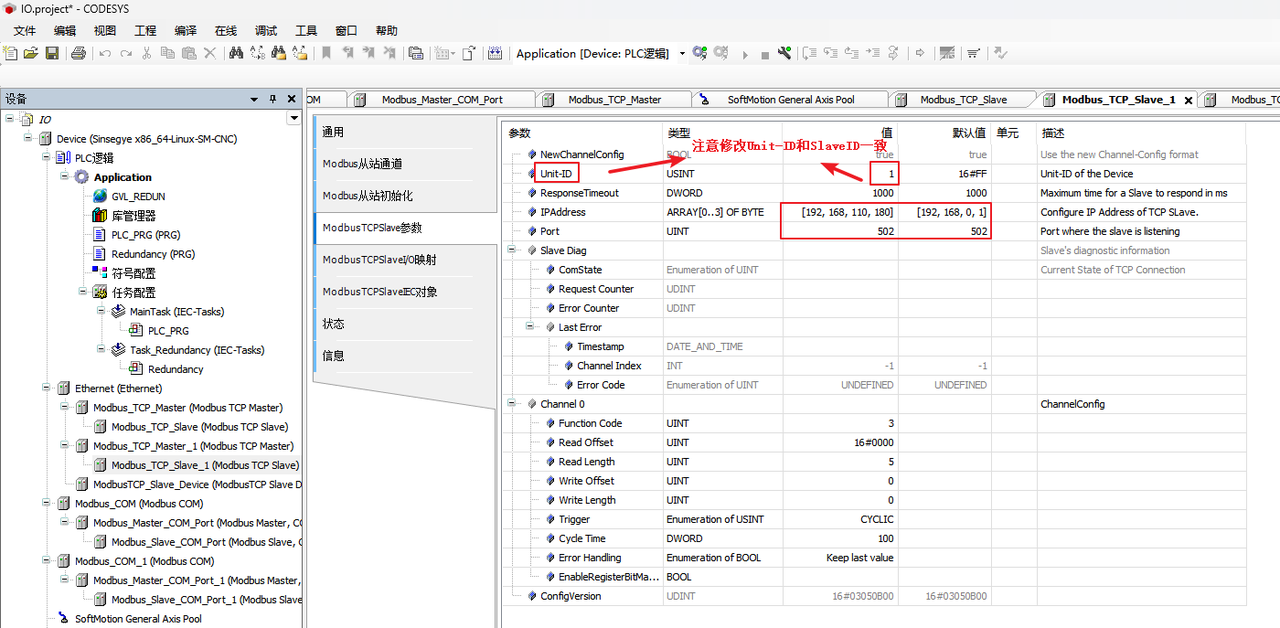Collapse the Application tree node

point(65,177)
